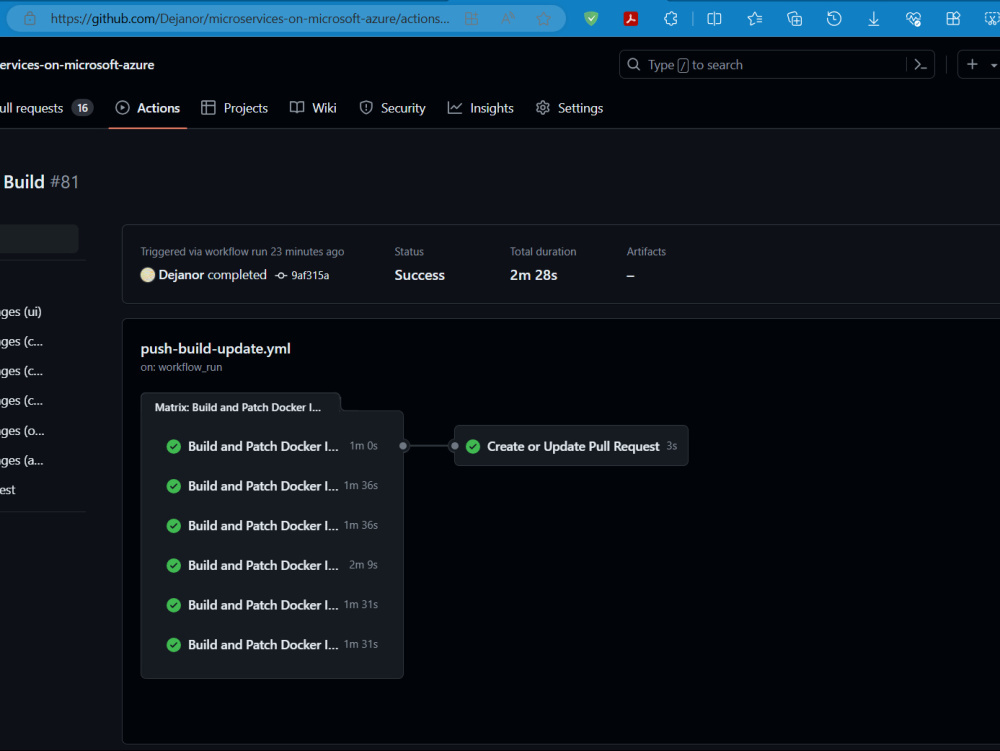Open the Settings tab
The width and height of the screenshot is (1000, 751).
570,108
